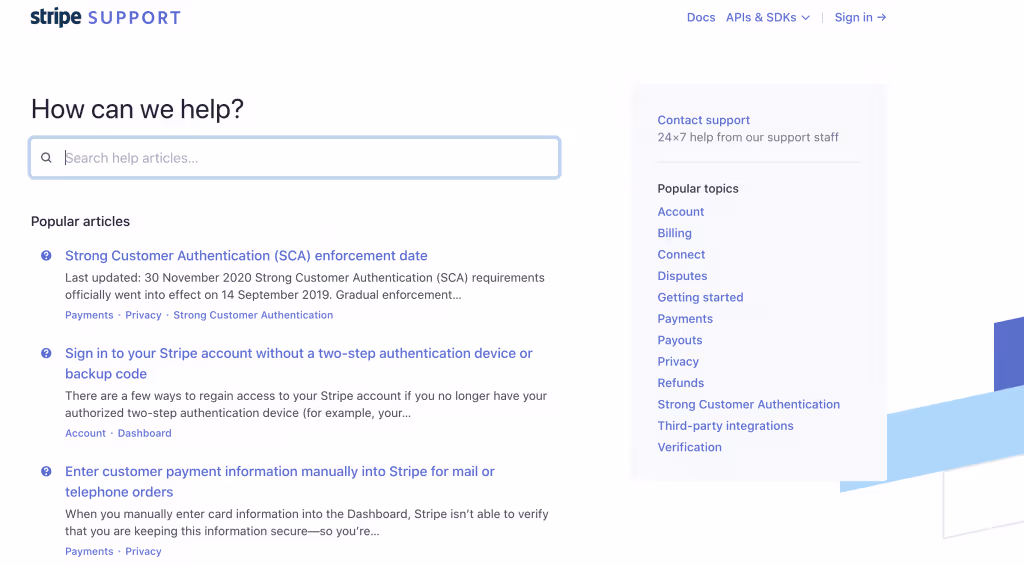Screen dimensions: 1024x566
Task: Select Disputes in Popular topics
Action: [x=682, y=275]
